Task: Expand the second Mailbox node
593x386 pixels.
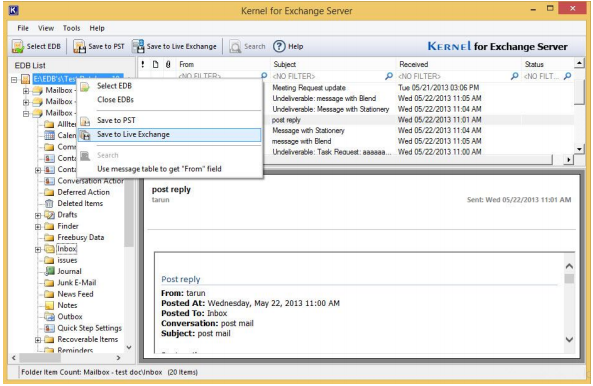Action: (x=26, y=102)
